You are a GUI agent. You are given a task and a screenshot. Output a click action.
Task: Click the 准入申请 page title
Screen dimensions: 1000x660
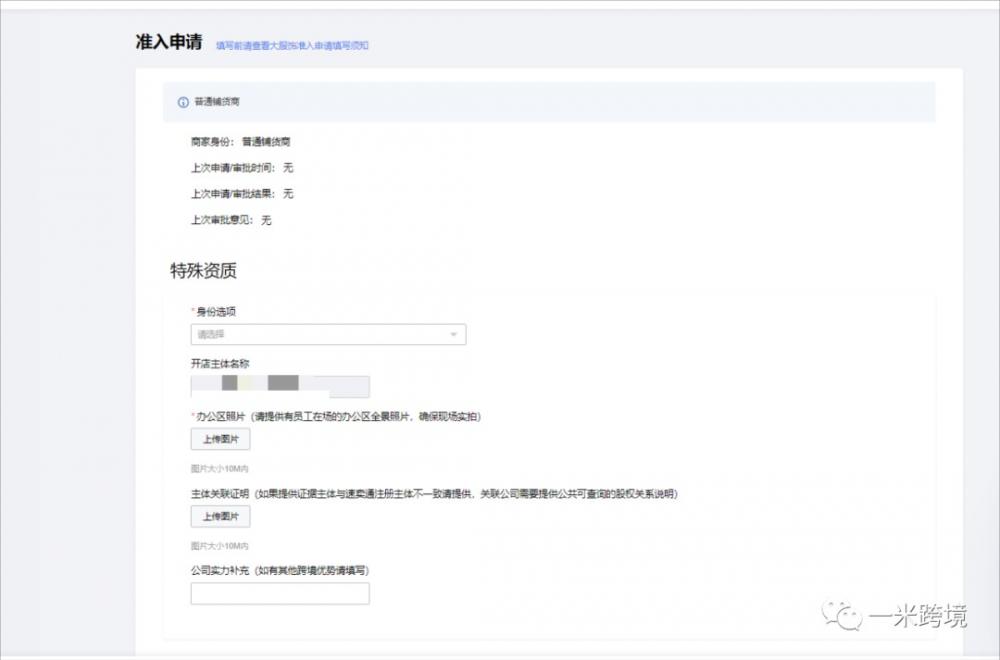point(169,43)
